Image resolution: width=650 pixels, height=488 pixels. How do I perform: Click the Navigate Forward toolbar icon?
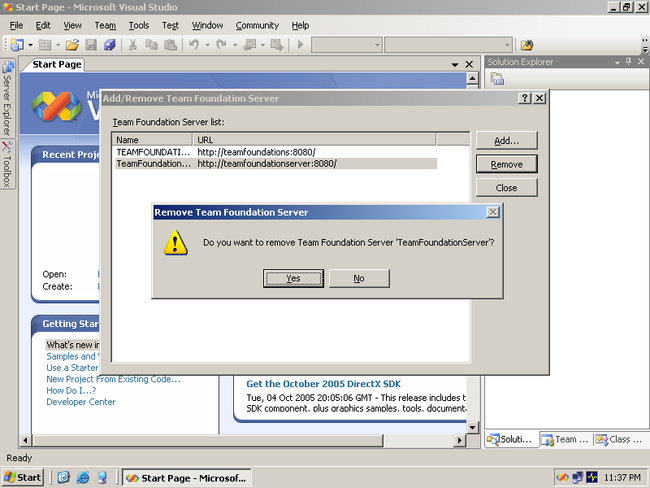(276, 45)
